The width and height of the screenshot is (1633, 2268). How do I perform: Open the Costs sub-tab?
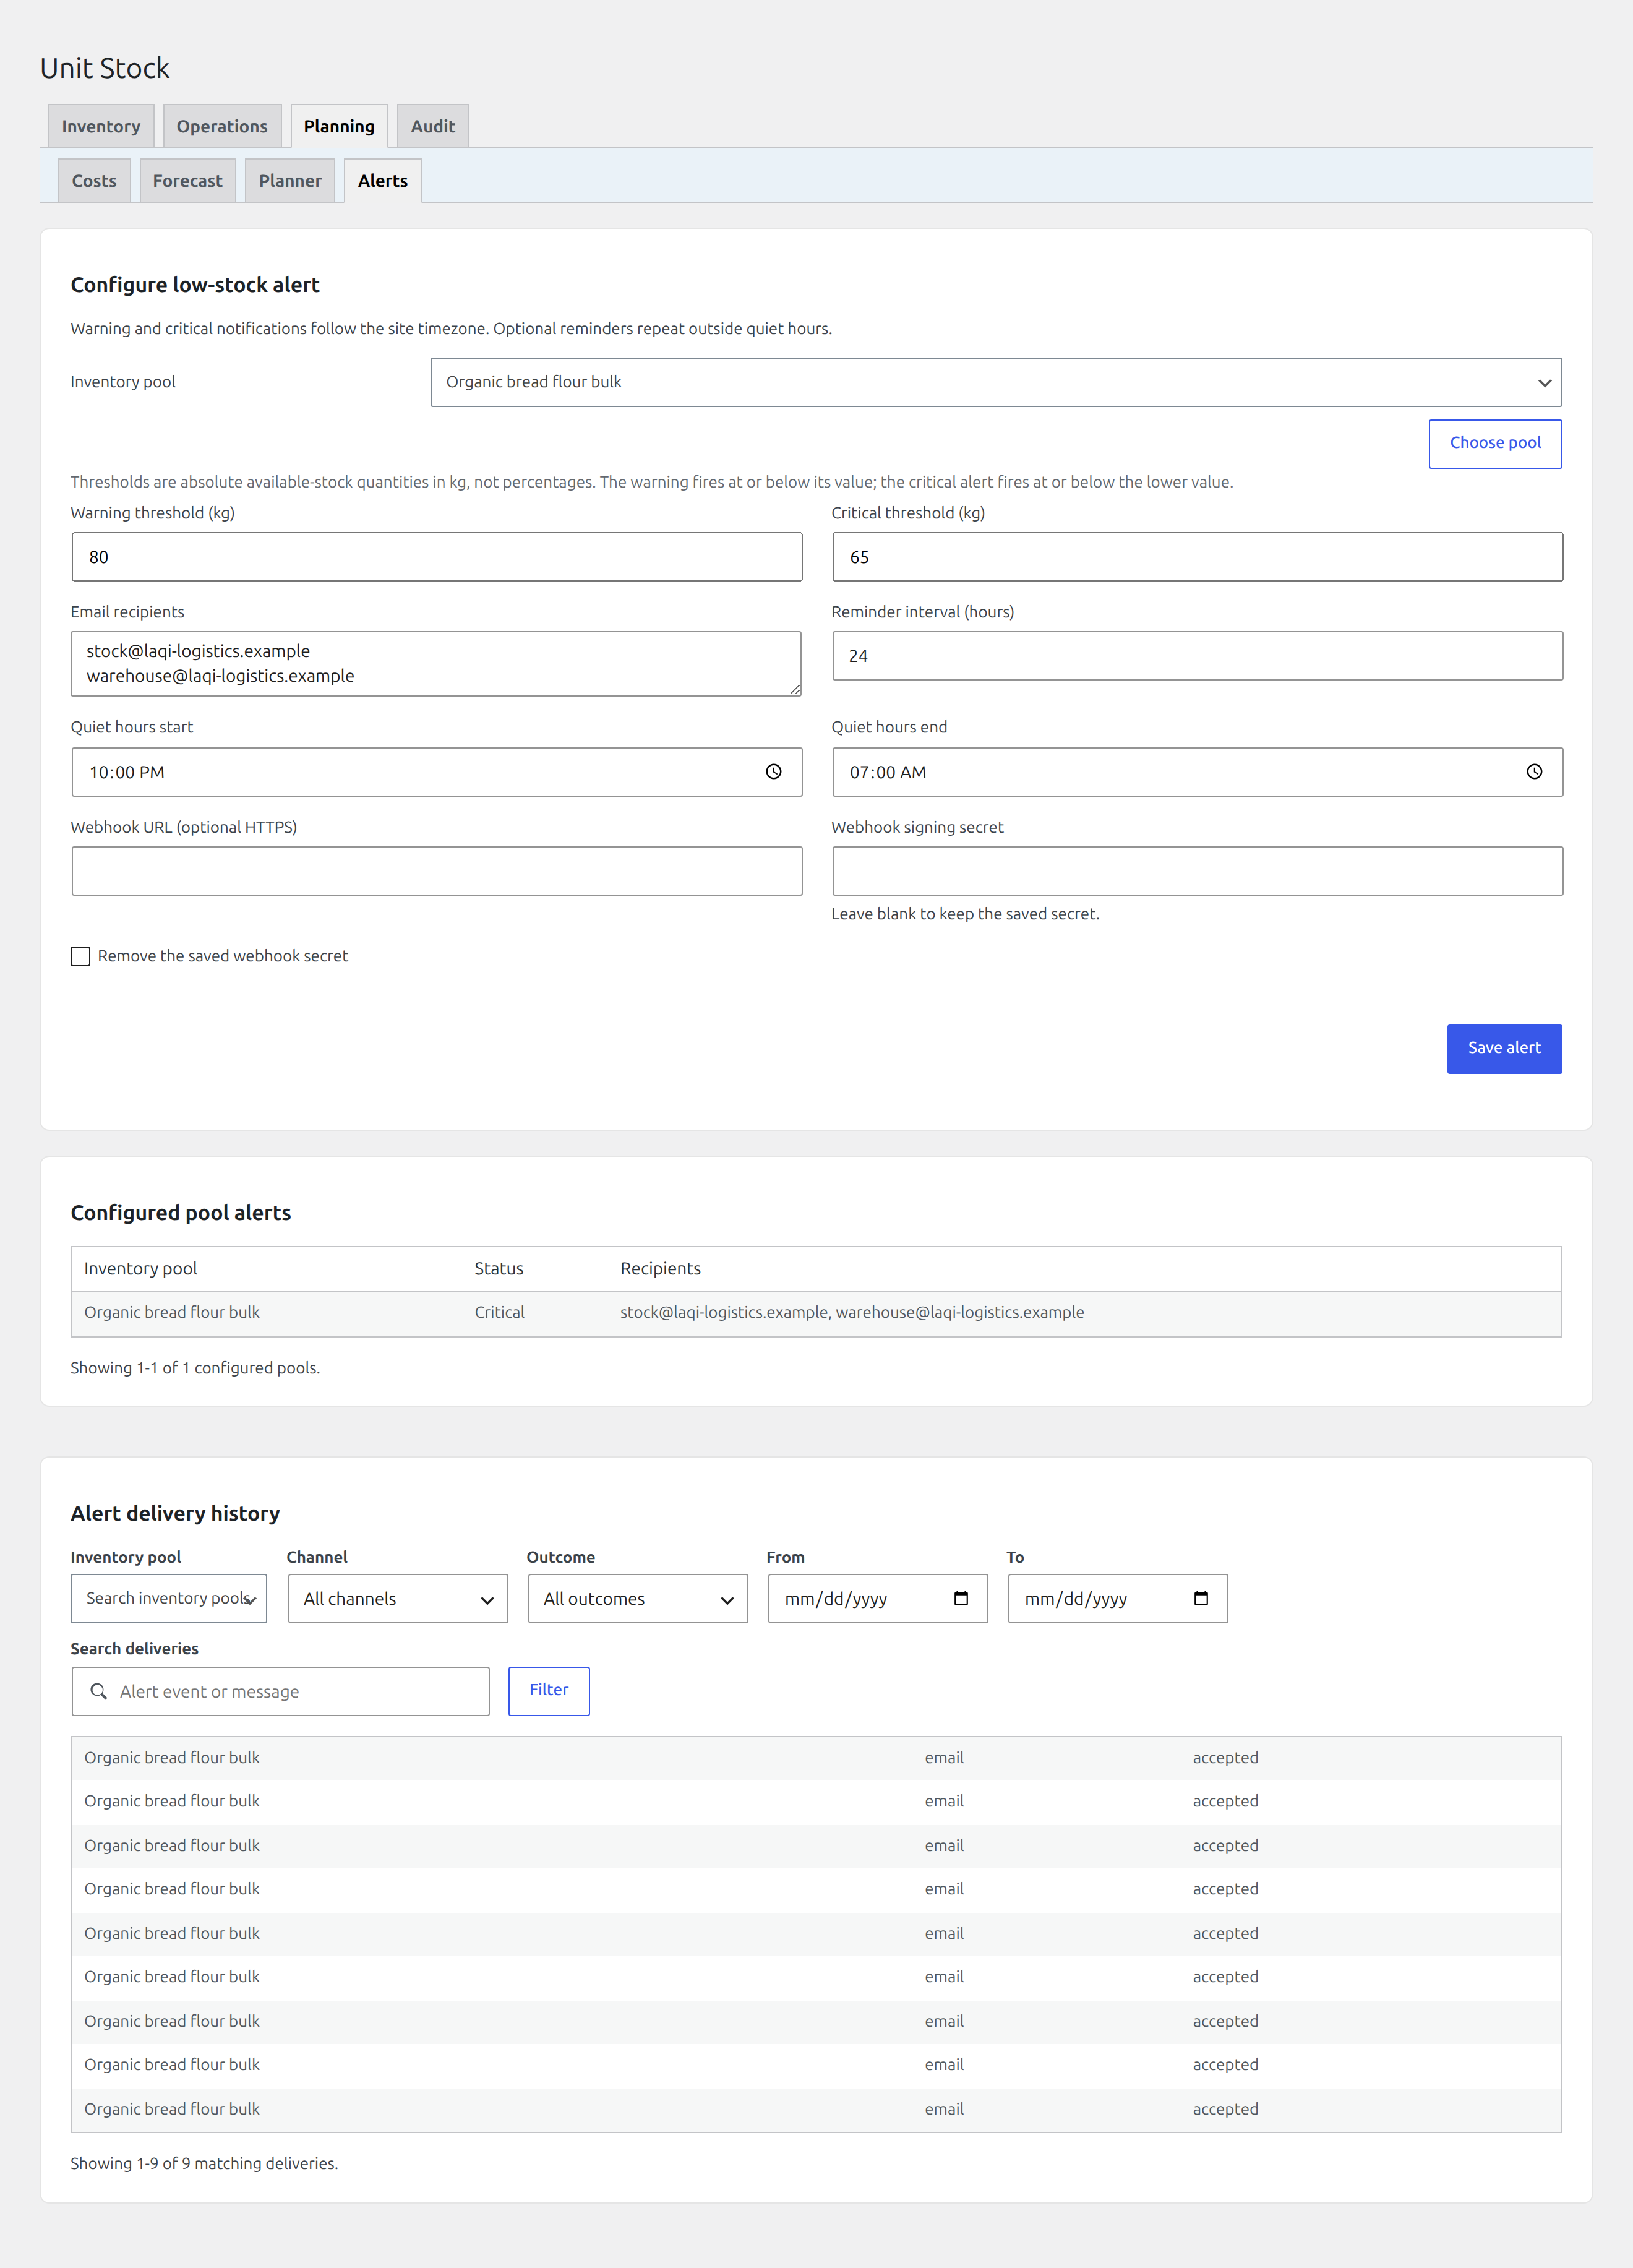pos(94,181)
